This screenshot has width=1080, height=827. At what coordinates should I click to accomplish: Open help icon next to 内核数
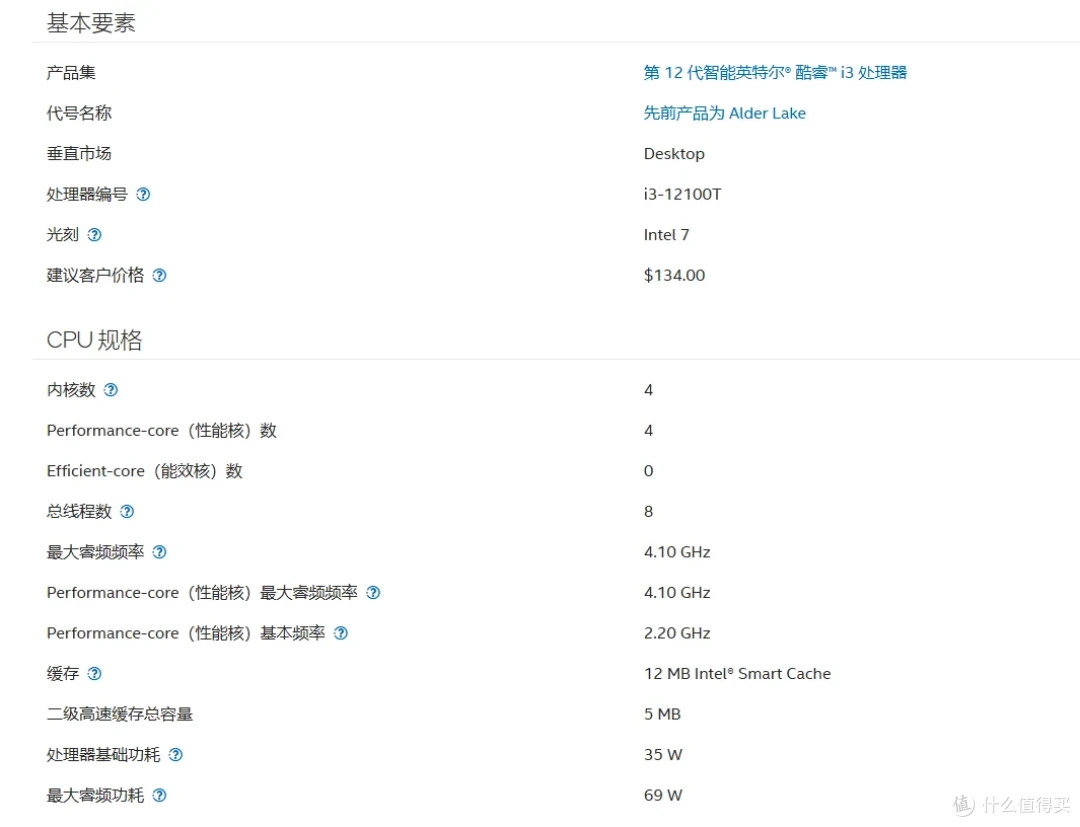[x=111, y=390]
